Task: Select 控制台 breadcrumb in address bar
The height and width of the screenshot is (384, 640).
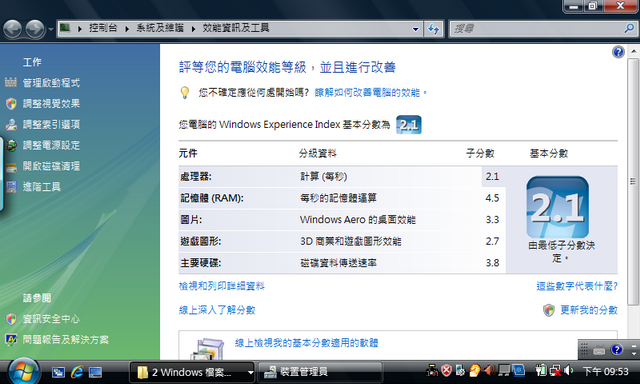Action: pyautogui.click(x=103, y=28)
